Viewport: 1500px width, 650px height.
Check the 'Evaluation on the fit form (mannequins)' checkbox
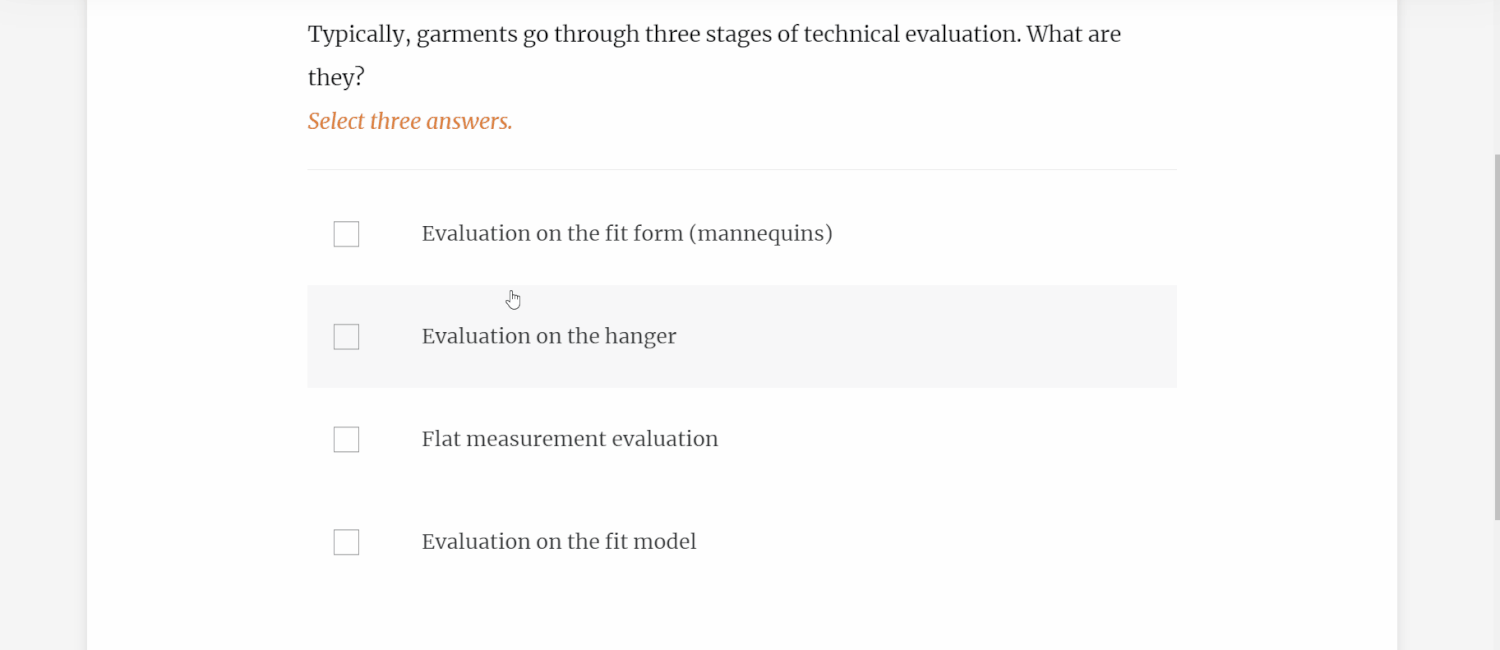[x=346, y=233]
